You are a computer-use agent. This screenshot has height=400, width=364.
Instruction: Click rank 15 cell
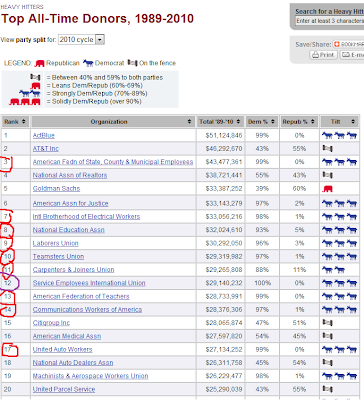[x=16, y=323]
